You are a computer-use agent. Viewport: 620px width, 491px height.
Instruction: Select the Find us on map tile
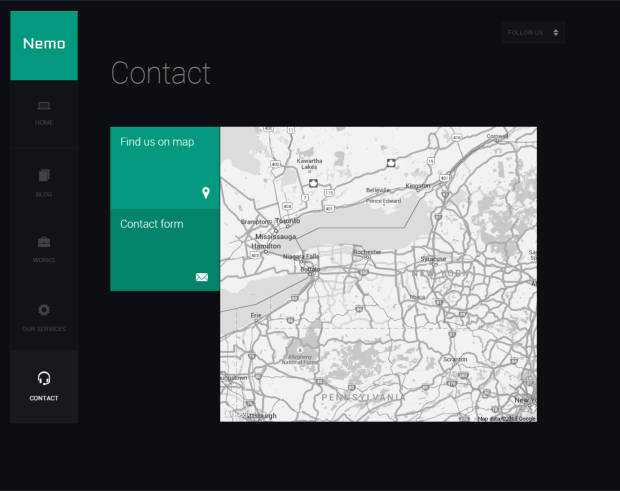(165, 168)
